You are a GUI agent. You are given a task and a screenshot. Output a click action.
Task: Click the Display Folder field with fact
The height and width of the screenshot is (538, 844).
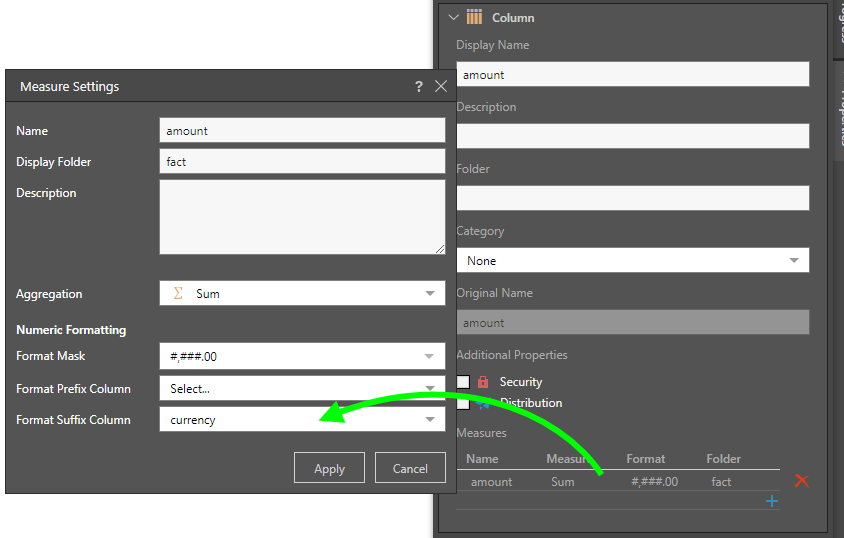click(302, 162)
